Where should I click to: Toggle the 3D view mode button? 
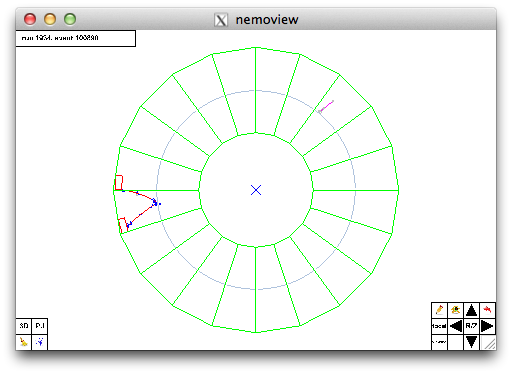click(x=24, y=326)
